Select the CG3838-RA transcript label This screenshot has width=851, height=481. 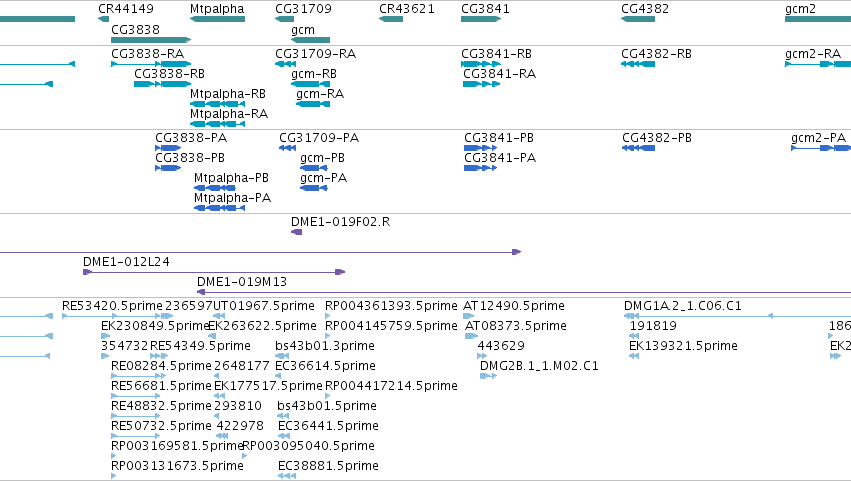148,54
